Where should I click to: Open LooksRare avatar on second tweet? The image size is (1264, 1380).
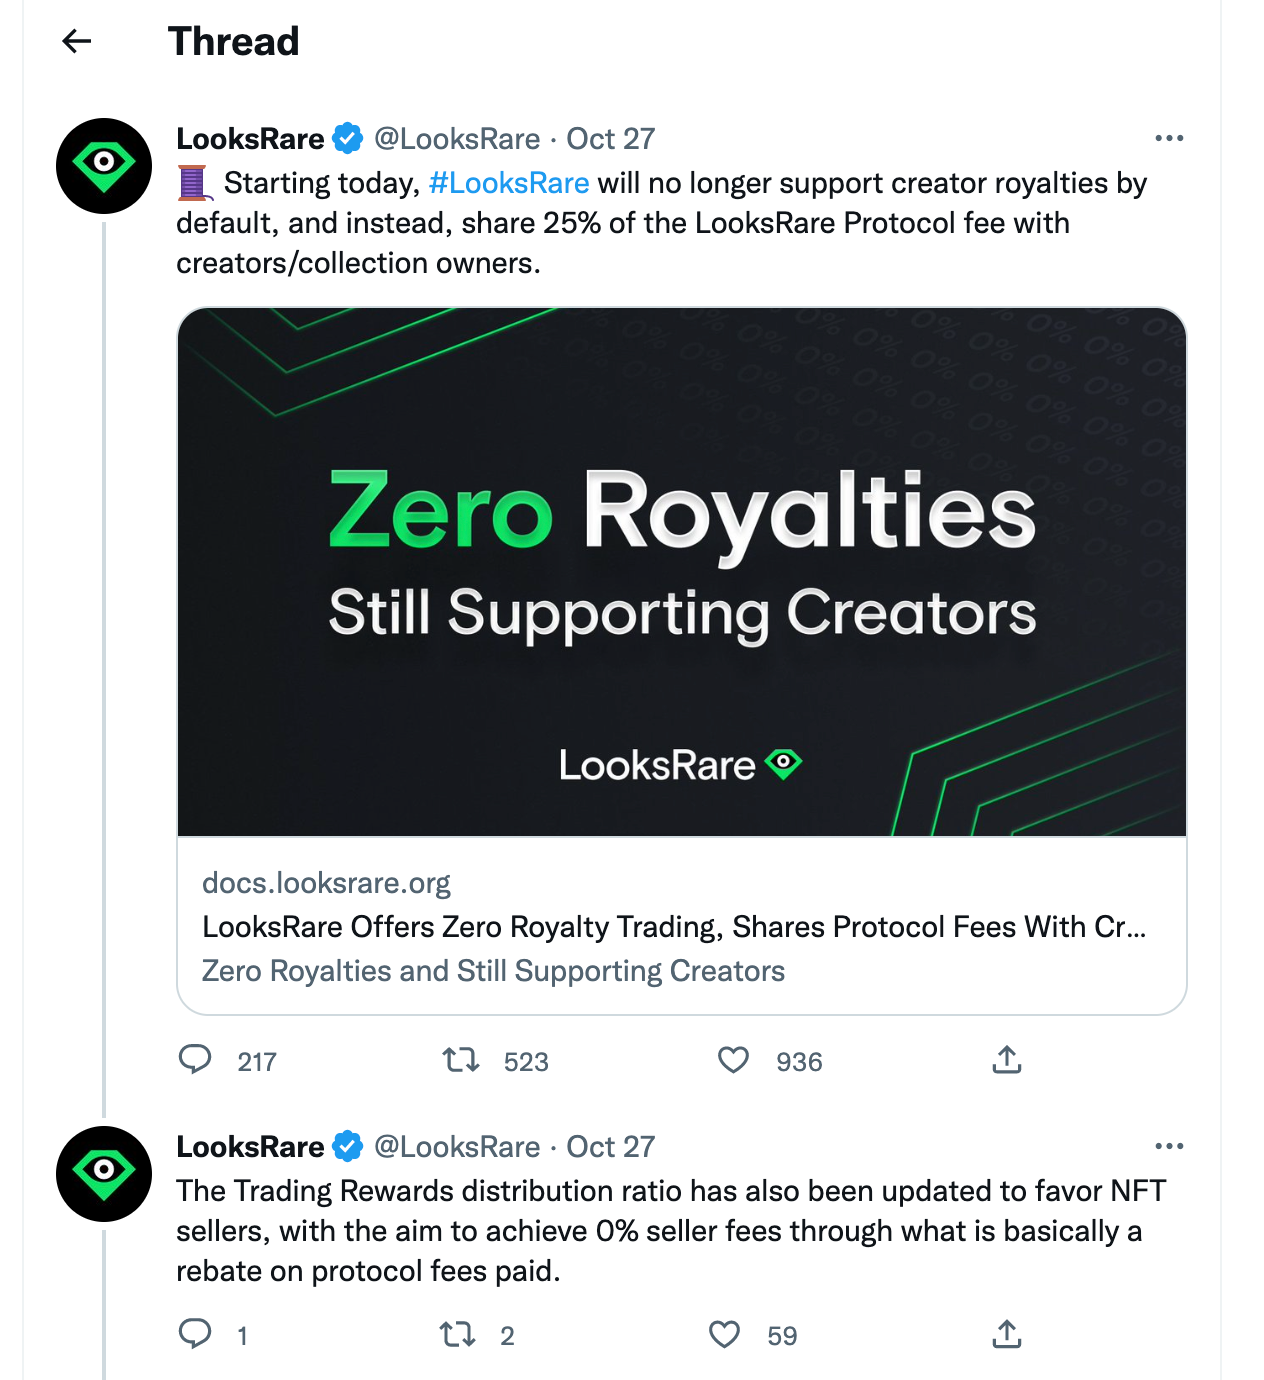pos(104,1174)
